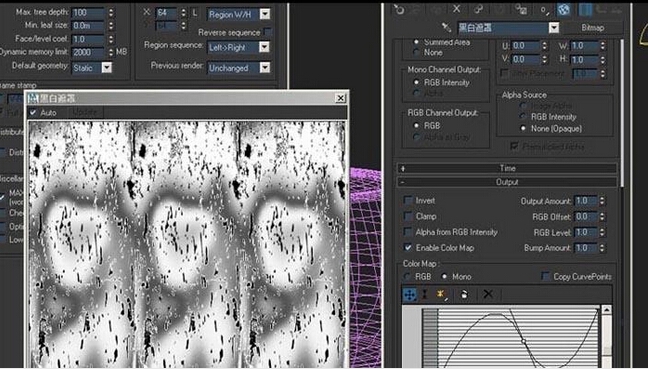
Task: Click the Put to Library icon
Action: 520,8
